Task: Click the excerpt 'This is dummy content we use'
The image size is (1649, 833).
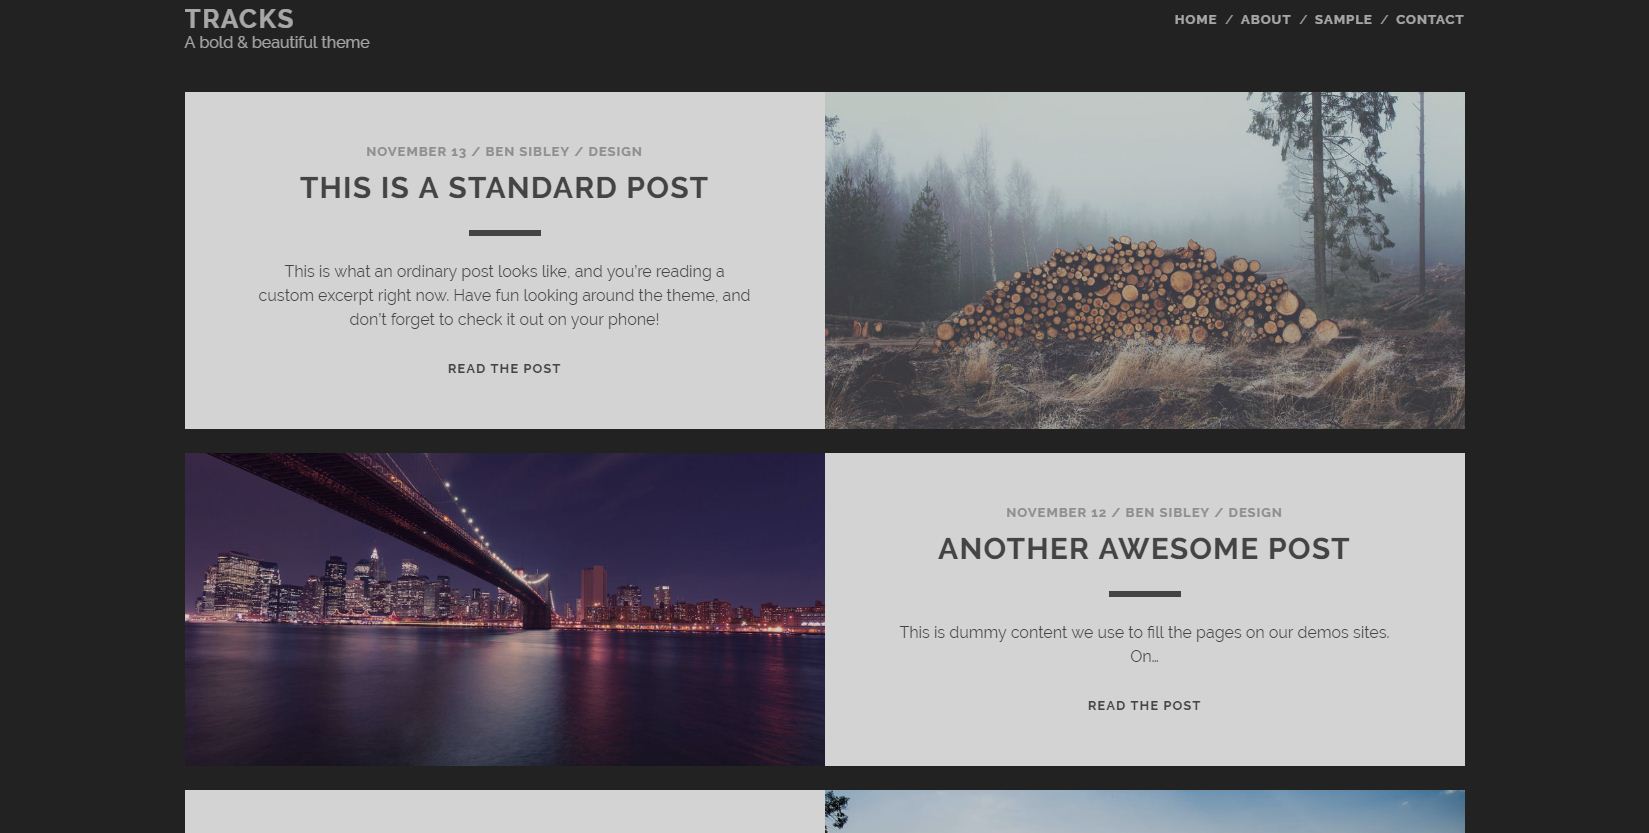Action: coord(1144,645)
